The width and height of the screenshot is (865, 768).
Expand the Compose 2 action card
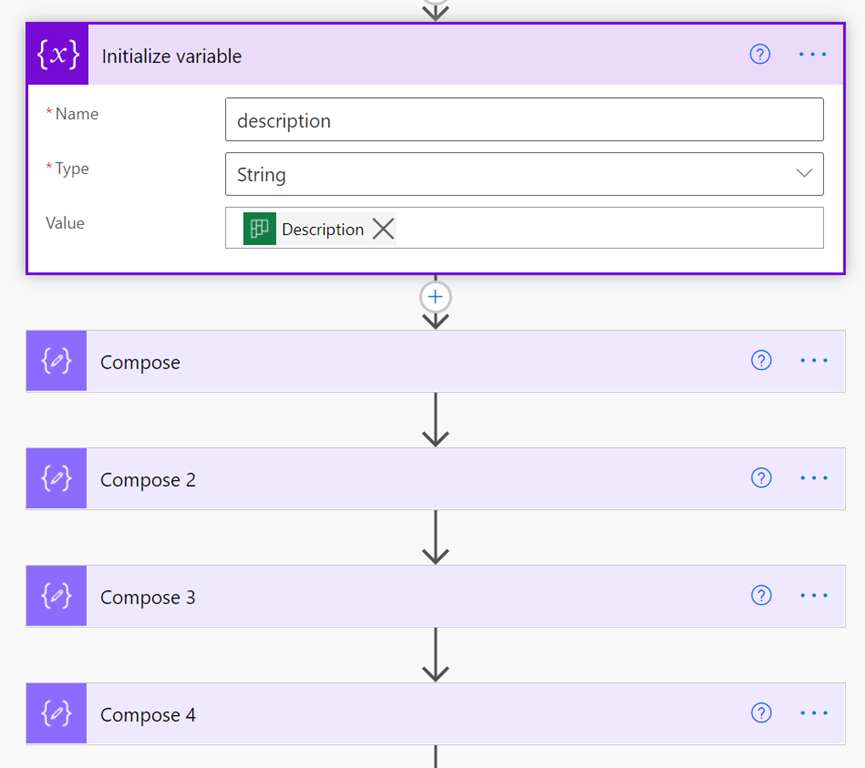coord(400,480)
